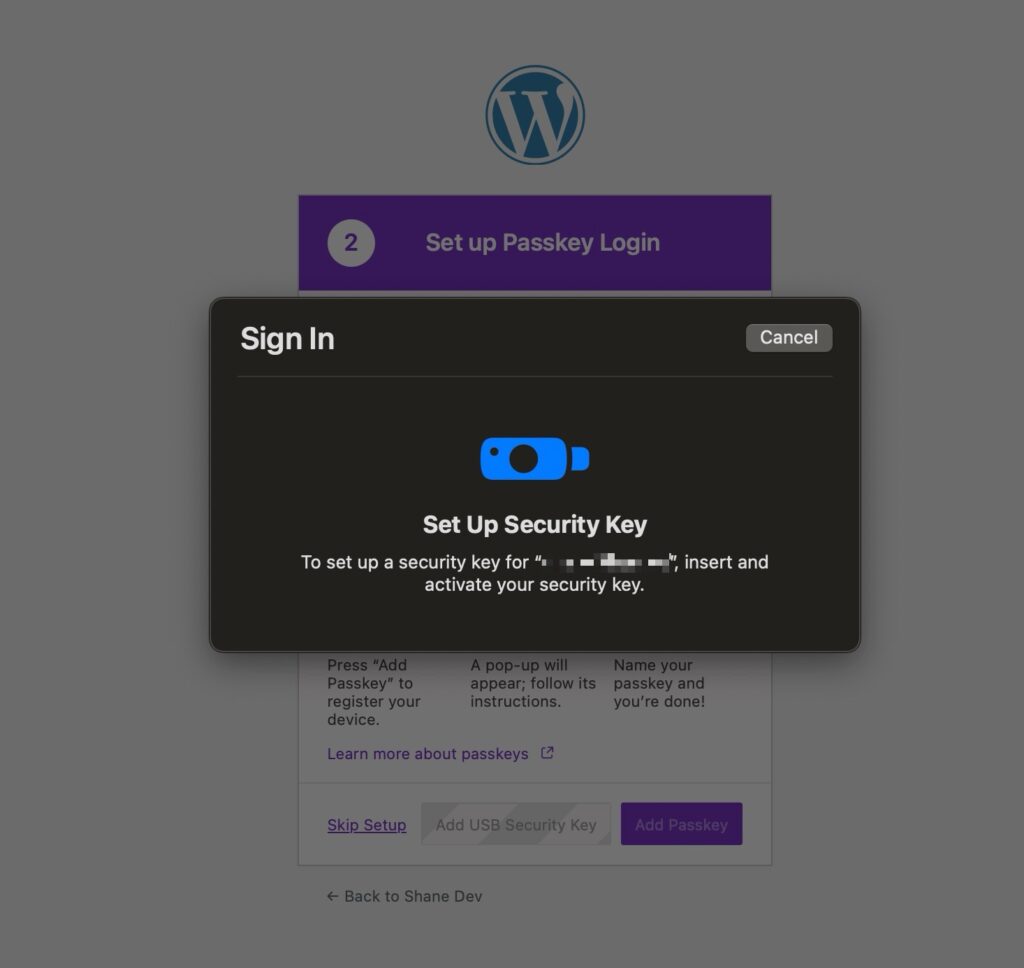Screen dimensions: 1024x968
Task: Click the Set up Passkey Login heading
Action: [543, 242]
